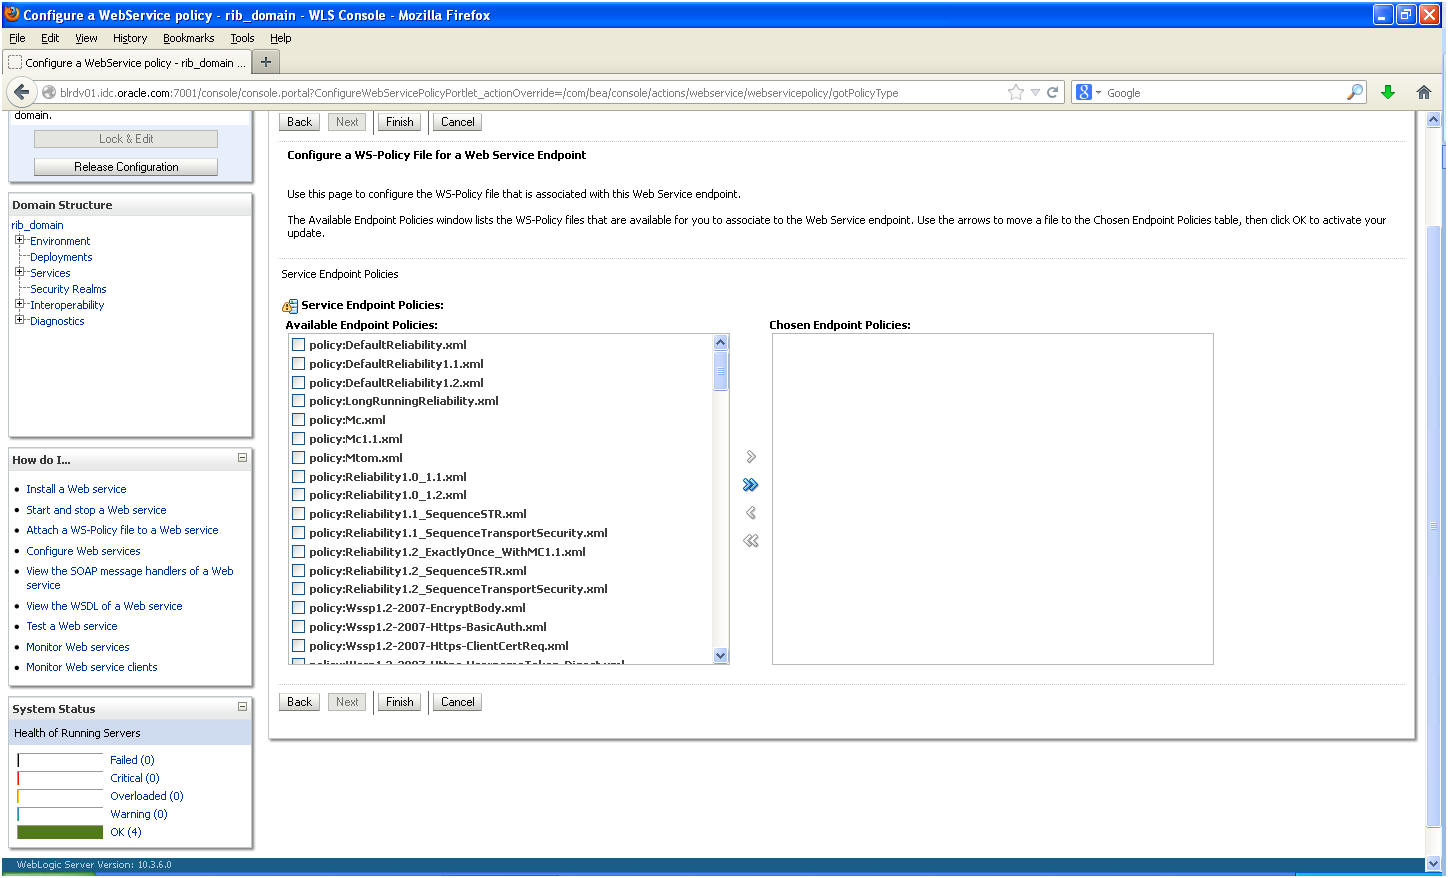1448x878 pixels.
Task: Check policy:Wssp1.2-2007-EncryptBody.xml checkbox
Action: [x=298, y=608]
